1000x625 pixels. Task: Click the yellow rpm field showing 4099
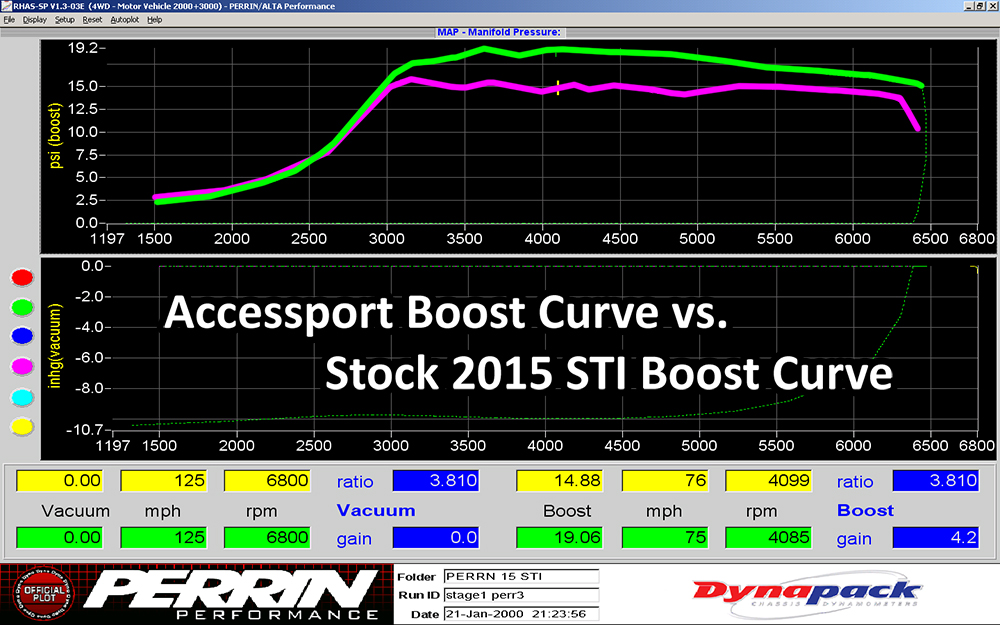768,480
